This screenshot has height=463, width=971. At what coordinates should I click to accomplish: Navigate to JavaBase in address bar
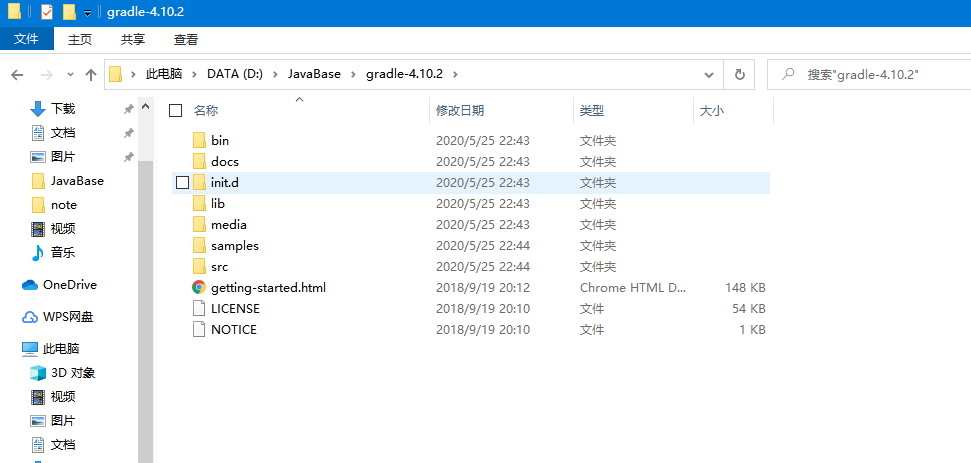[x=314, y=74]
